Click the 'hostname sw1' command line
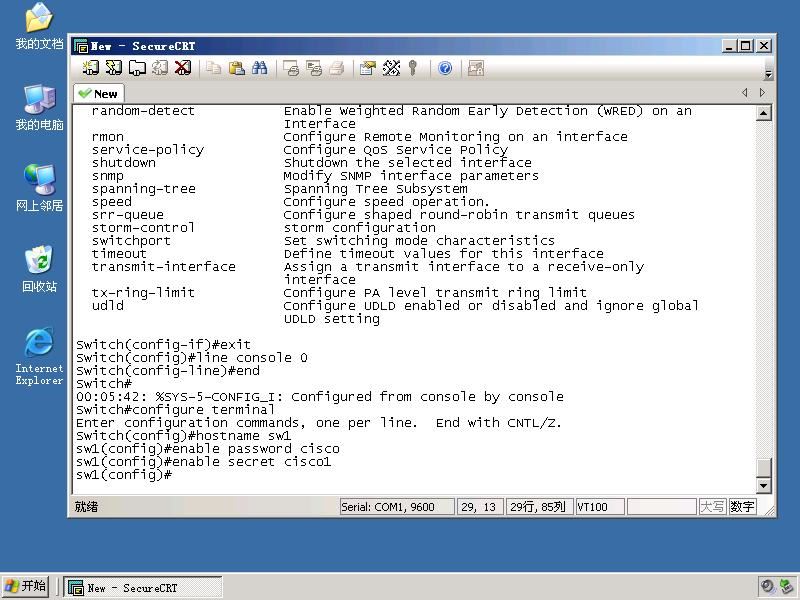 click(x=184, y=436)
